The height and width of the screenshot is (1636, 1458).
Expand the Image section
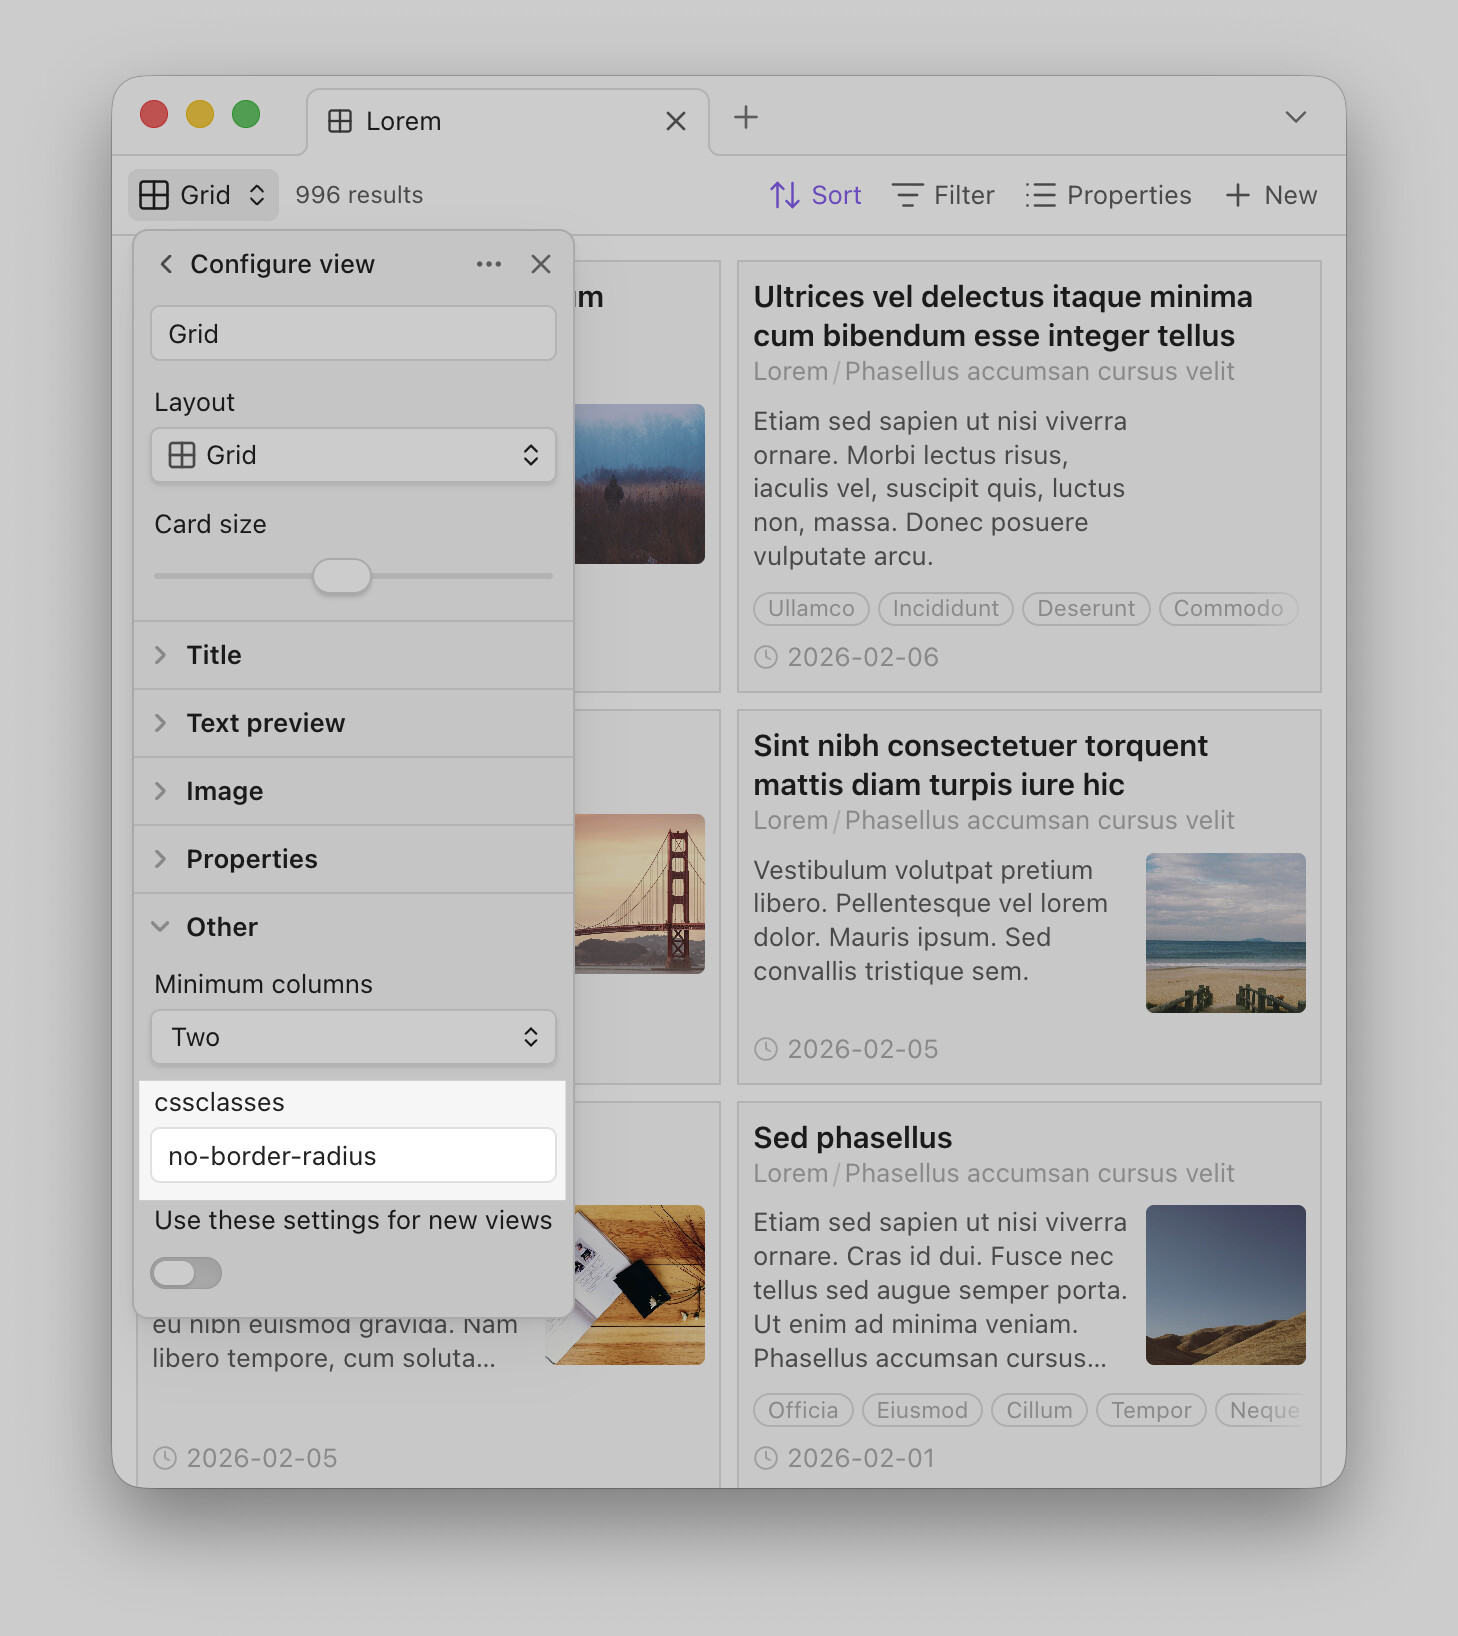(x=224, y=791)
